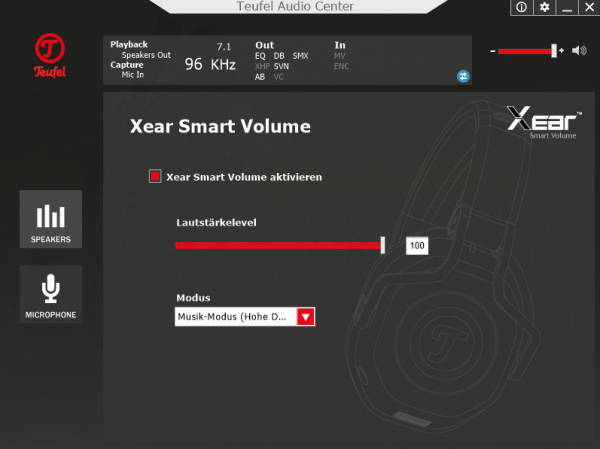Click the Out heading in status panel
This screenshot has height=449, width=600.
click(x=264, y=45)
